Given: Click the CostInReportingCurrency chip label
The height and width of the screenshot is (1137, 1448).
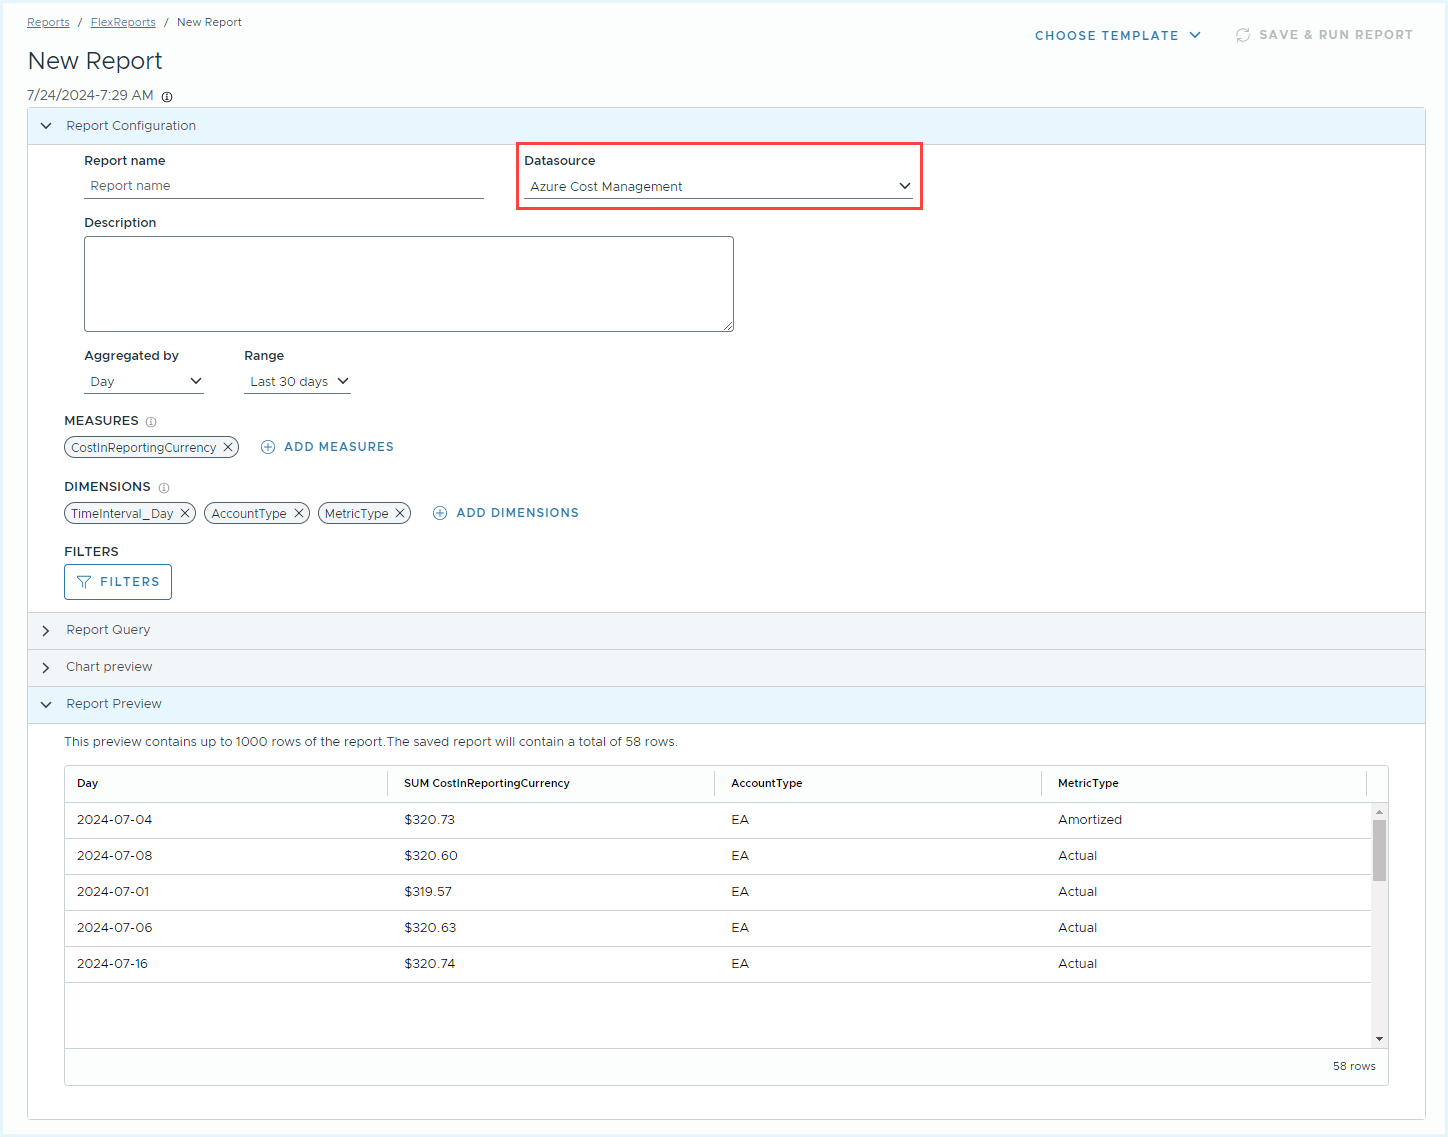Looking at the screenshot, I should click(x=143, y=448).
